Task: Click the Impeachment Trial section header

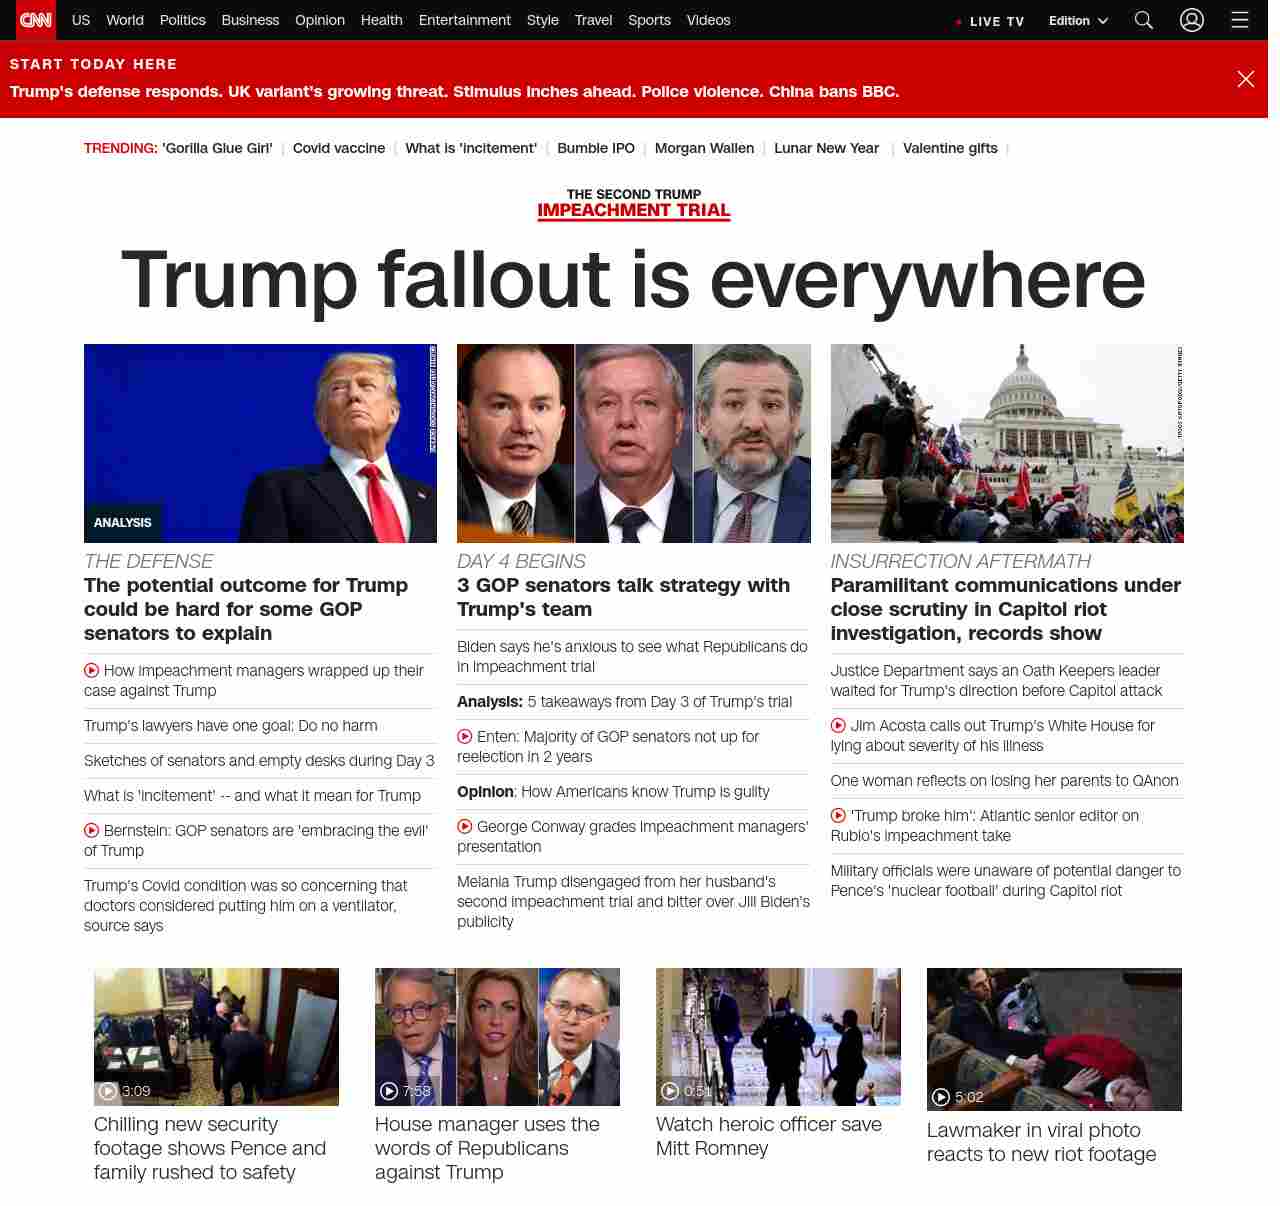Action: [x=633, y=203]
